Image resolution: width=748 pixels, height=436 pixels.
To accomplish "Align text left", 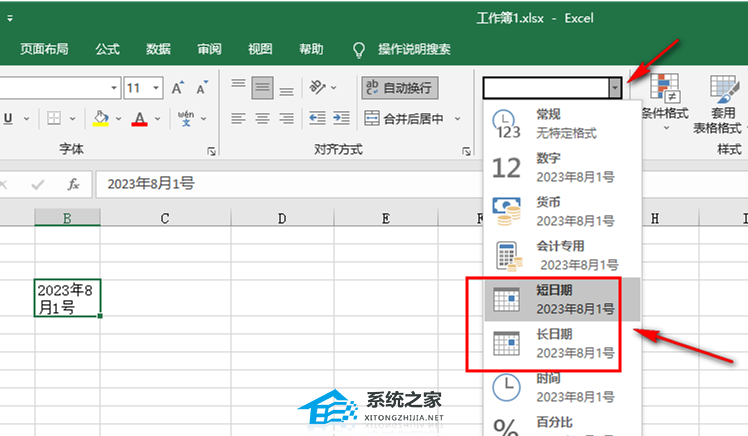I will coord(238,118).
